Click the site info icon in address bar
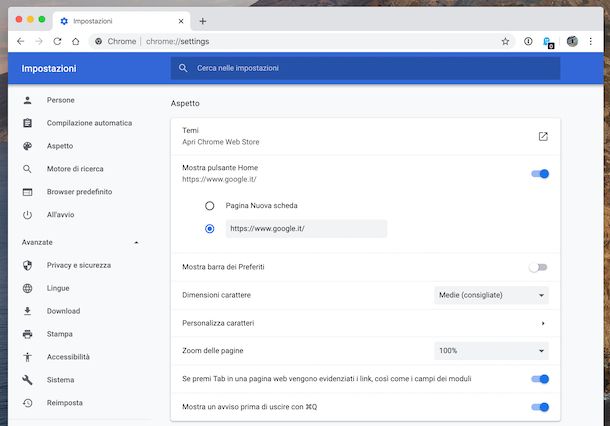This screenshot has width=610, height=426. point(98,41)
